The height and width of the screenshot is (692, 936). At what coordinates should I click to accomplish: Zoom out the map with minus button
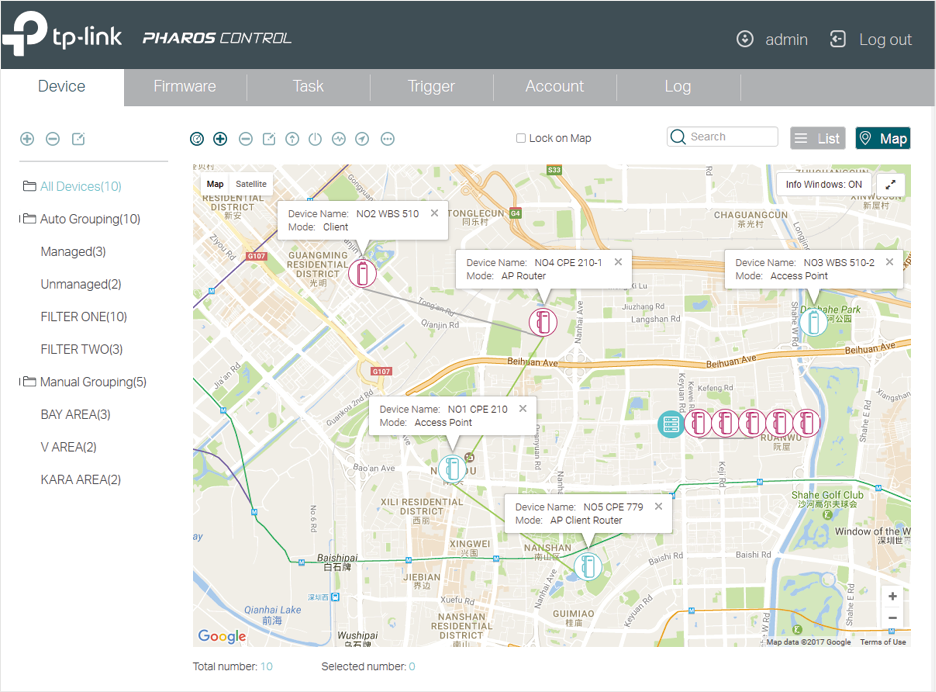(x=892, y=618)
